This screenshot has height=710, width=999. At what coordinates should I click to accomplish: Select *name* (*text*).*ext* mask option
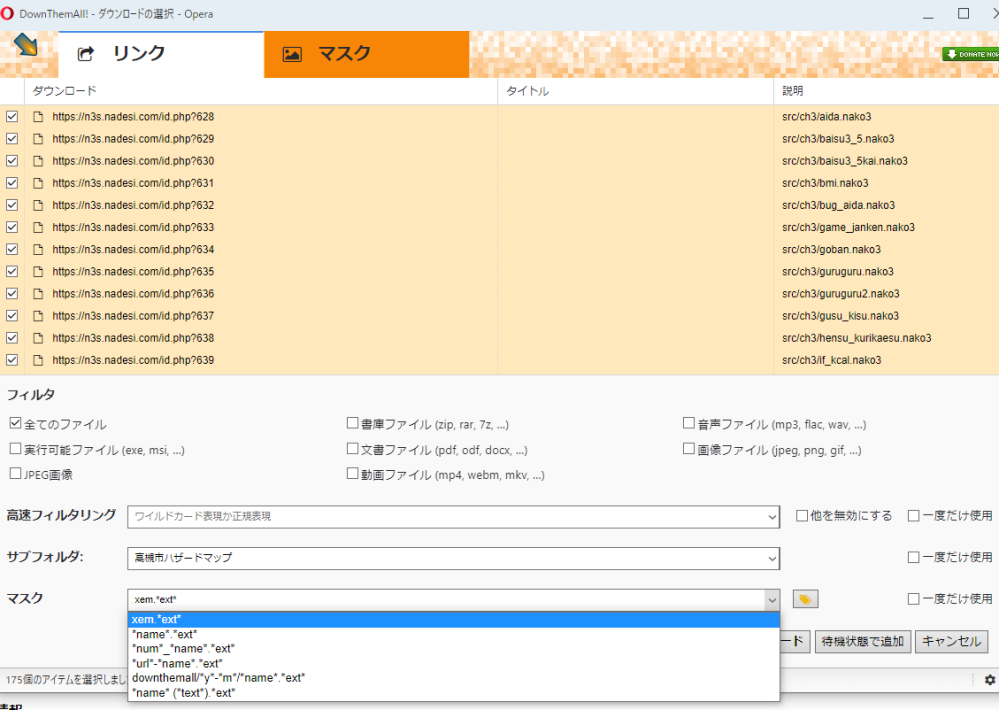[454, 693]
